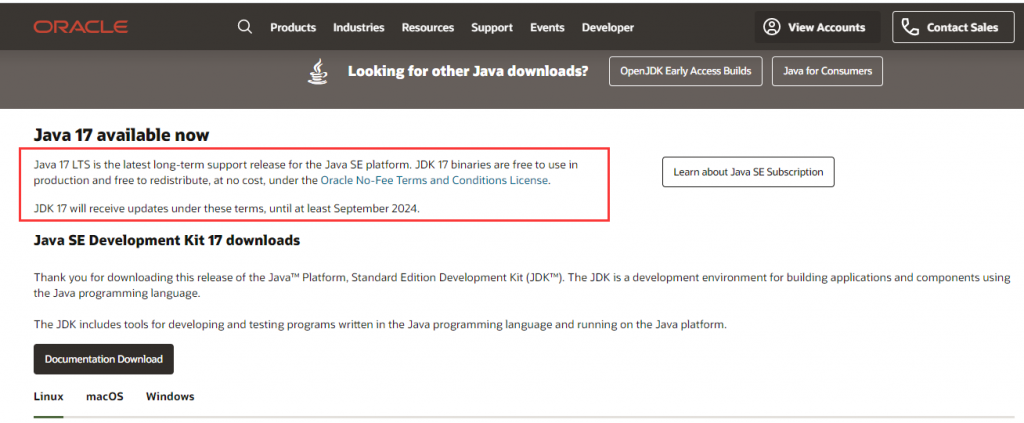Screen dimensions: 1024x423
Task: Open the Resources menu
Action: [x=428, y=27]
